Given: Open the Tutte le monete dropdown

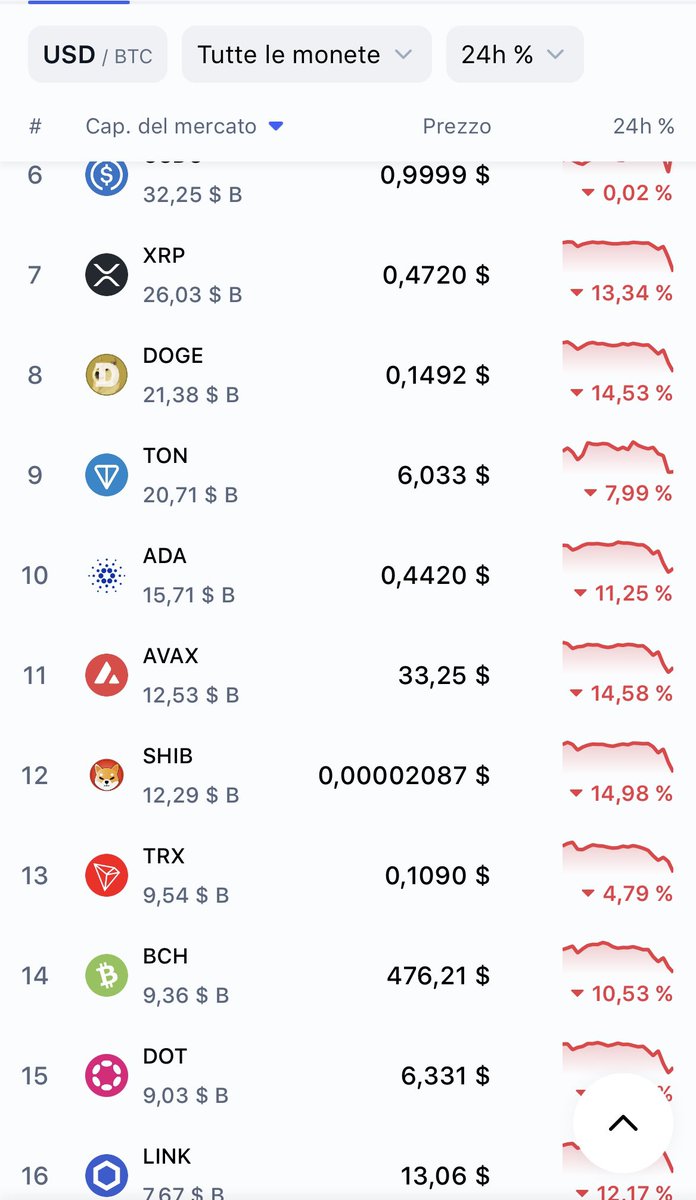Looking at the screenshot, I should (306, 54).
